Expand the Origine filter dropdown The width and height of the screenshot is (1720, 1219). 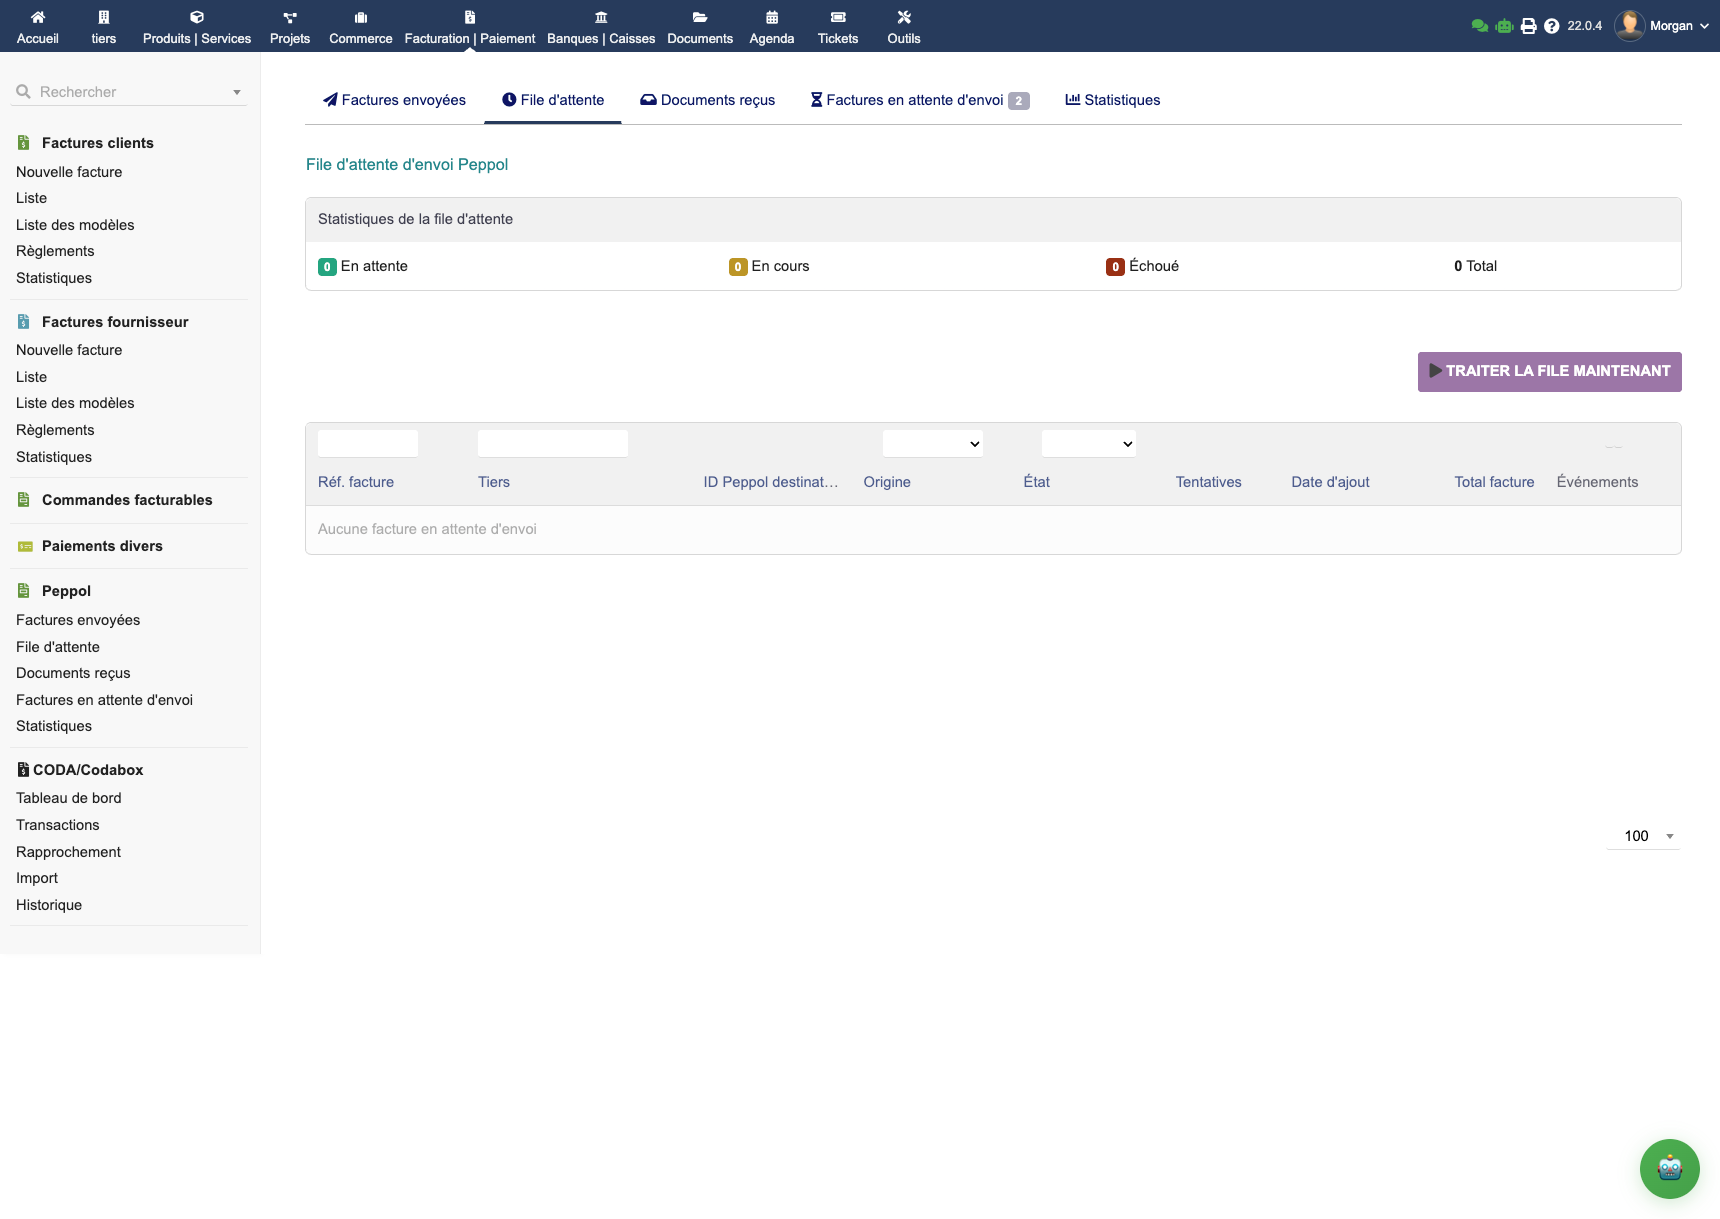click(x=932, y=444)
